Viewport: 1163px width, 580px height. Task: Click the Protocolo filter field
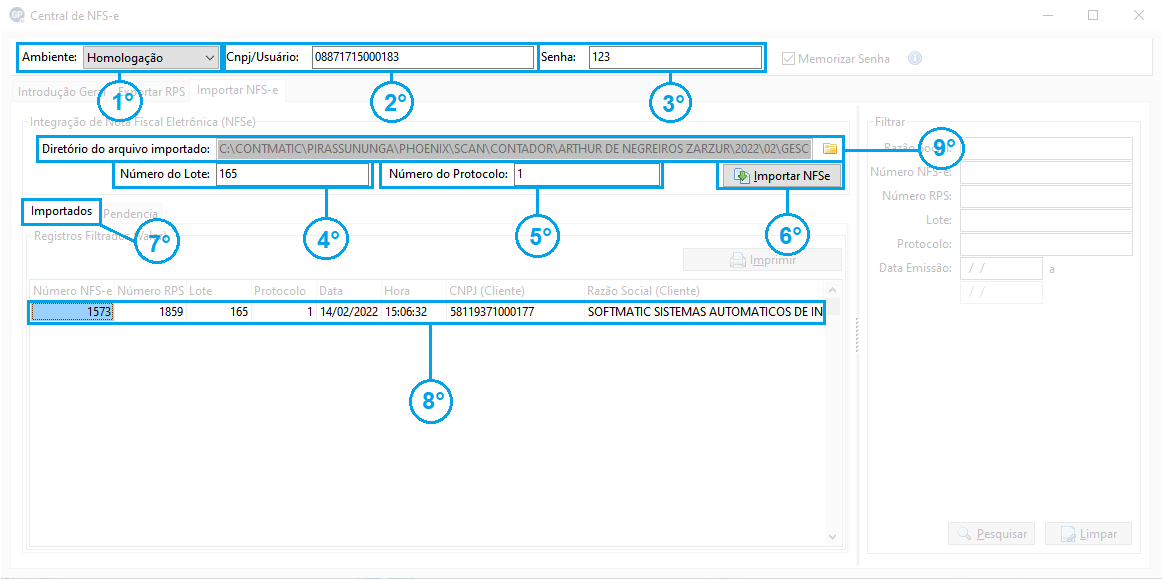[1047, 244]
